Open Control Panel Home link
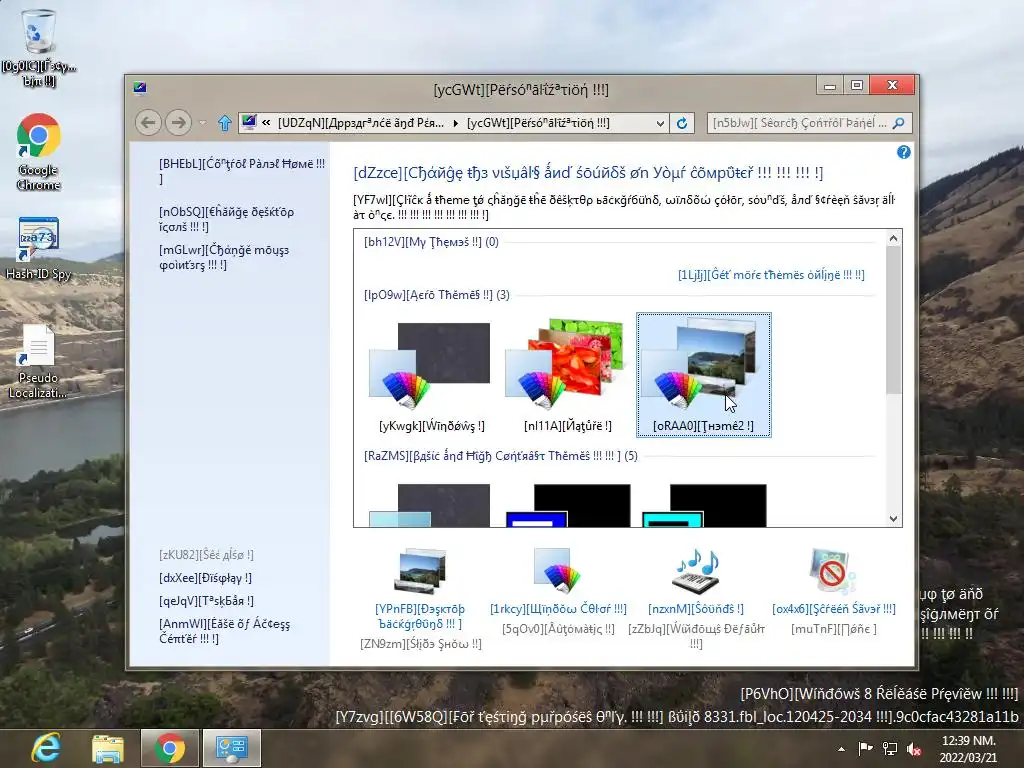 point(242,171)
